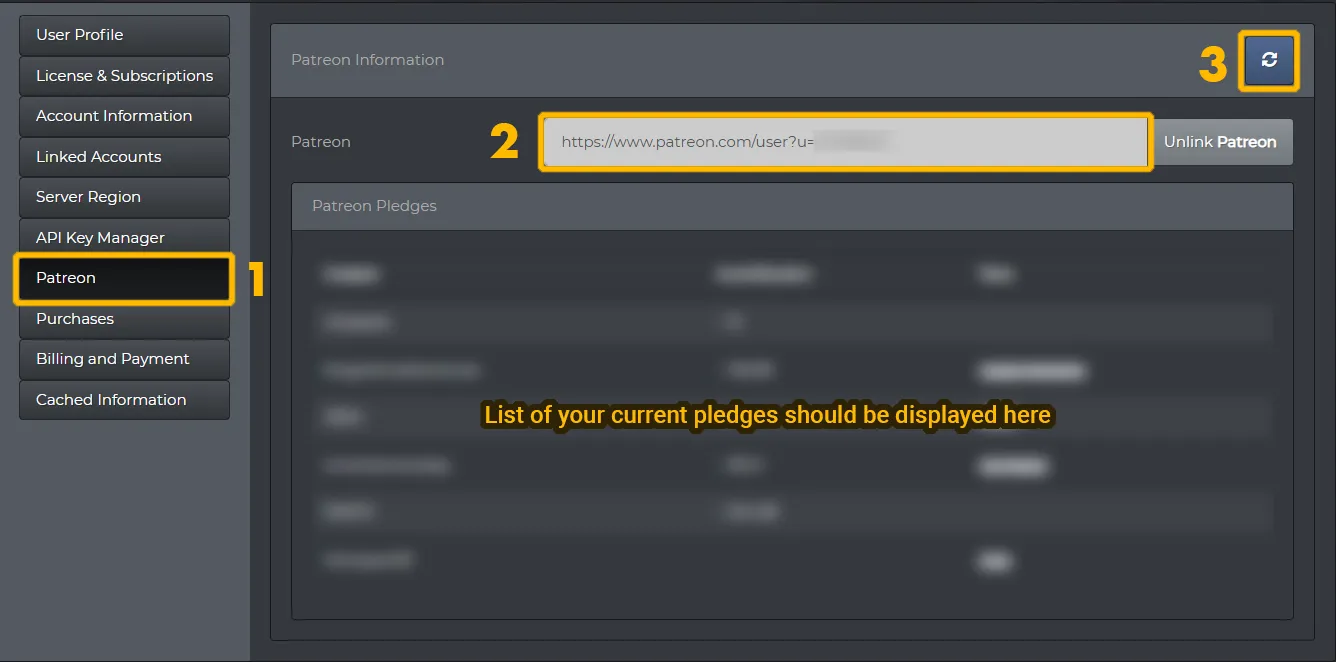Click the Unlink Patreon button
Image resolution: width=1336 pixels, height=662 pixels.
click(1220, 142)
